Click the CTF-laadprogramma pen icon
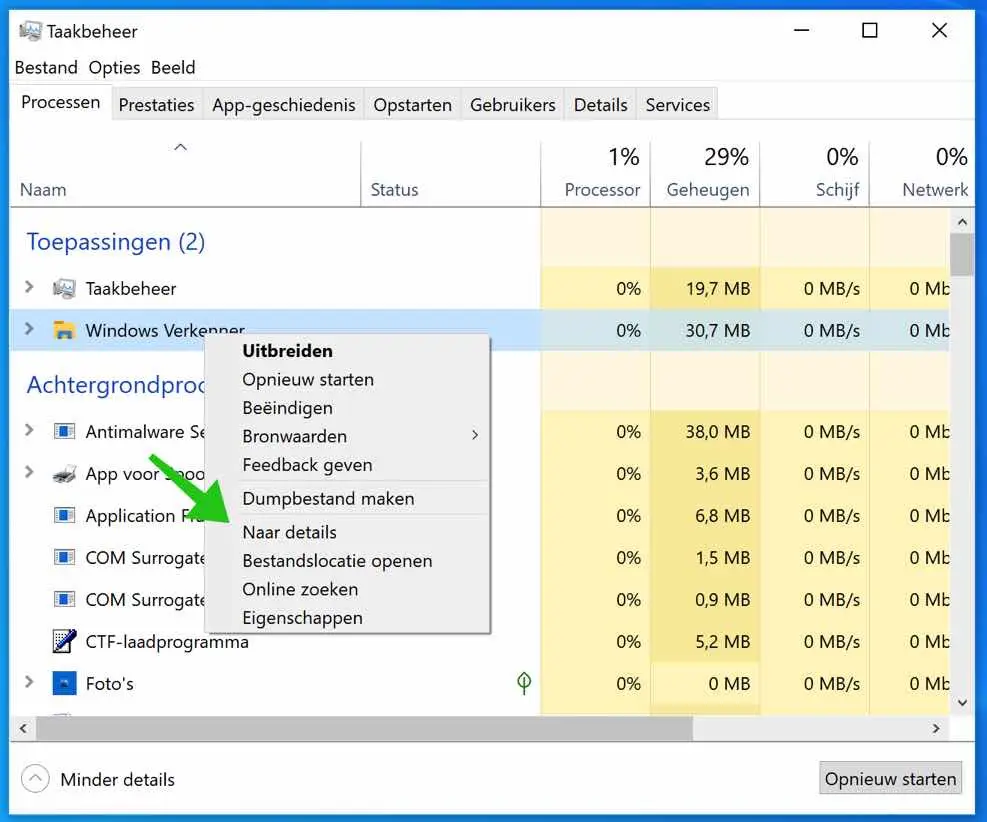Image resolution: width=987 pixels, height=822 pixels. click(64, 641)
